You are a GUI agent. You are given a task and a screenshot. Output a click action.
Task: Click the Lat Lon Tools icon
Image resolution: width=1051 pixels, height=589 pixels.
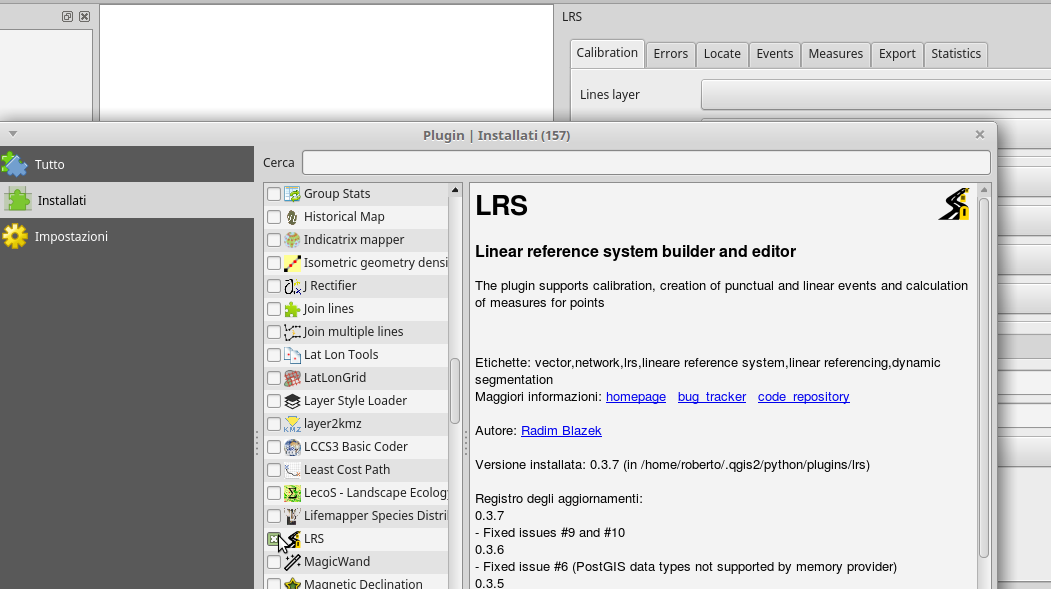pos(292,354)
